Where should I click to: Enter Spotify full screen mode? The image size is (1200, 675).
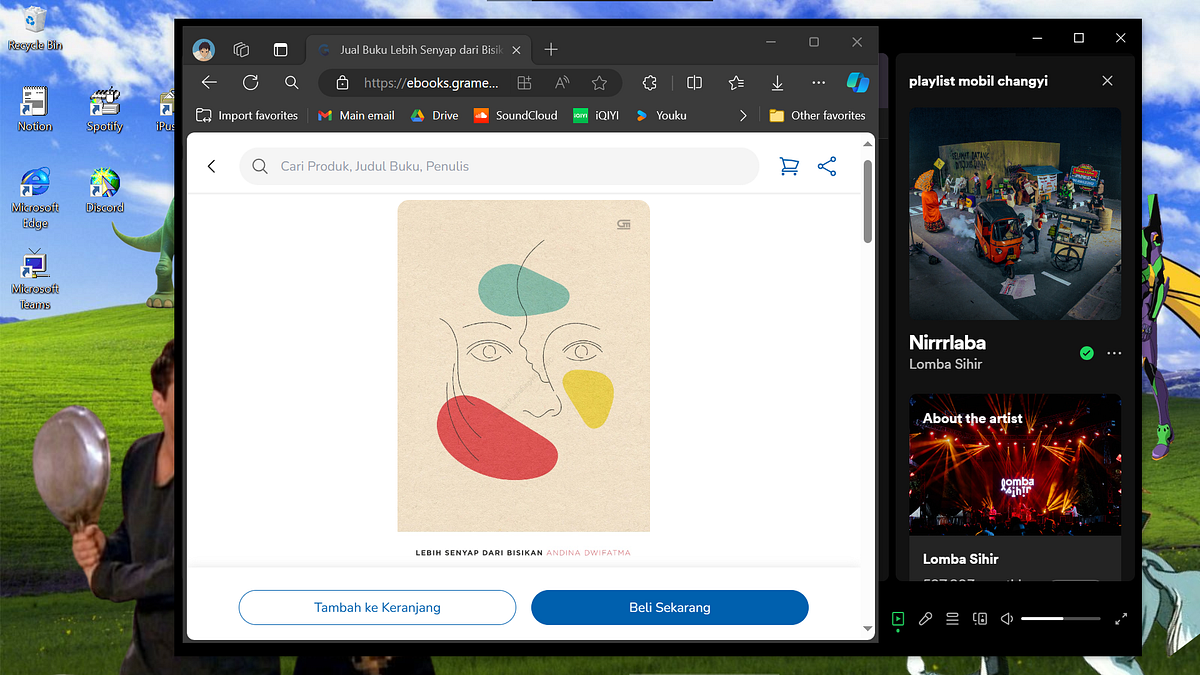tap(1121, 619)
